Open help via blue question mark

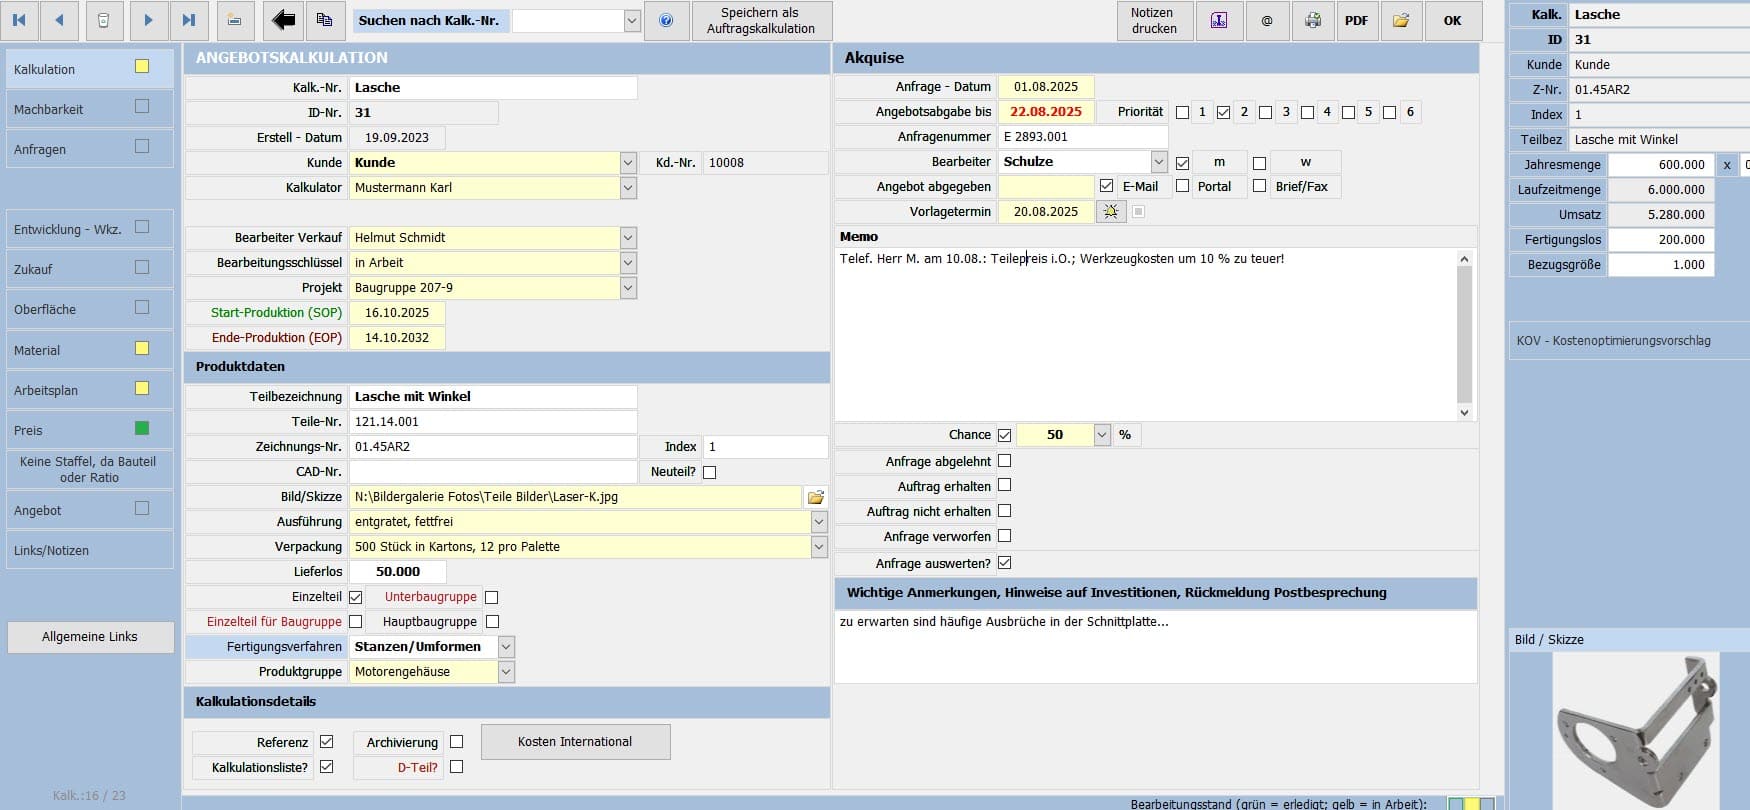point(666,20)
